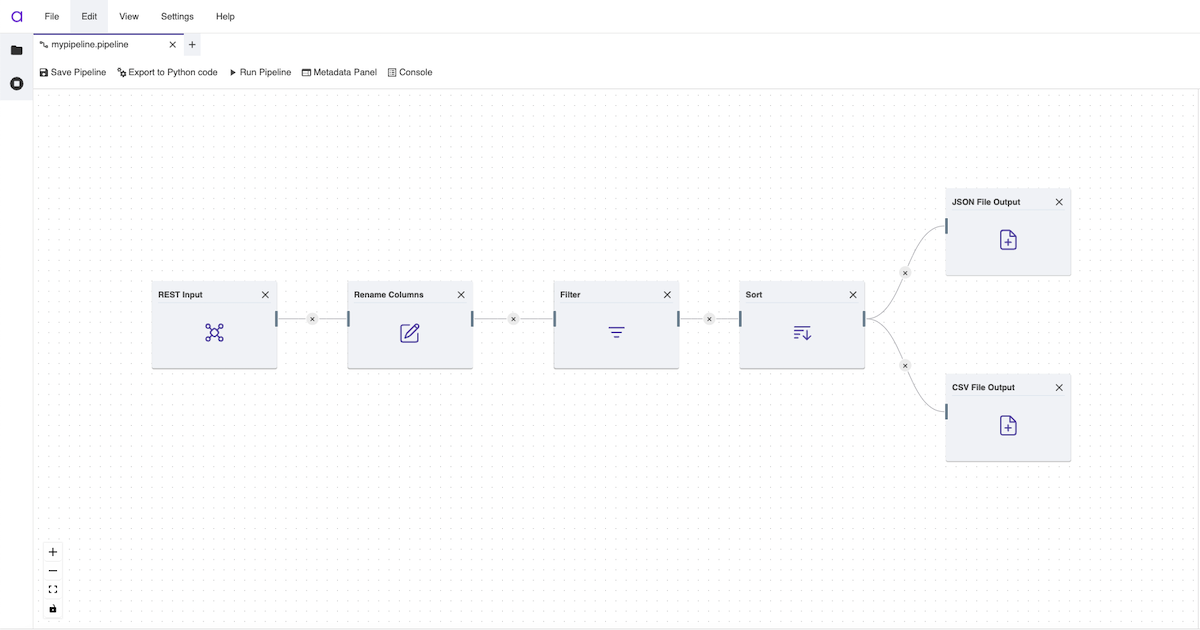Fit the pipeline view to screen
This screenshot has height=630, width=1200.
click(53, 589)
